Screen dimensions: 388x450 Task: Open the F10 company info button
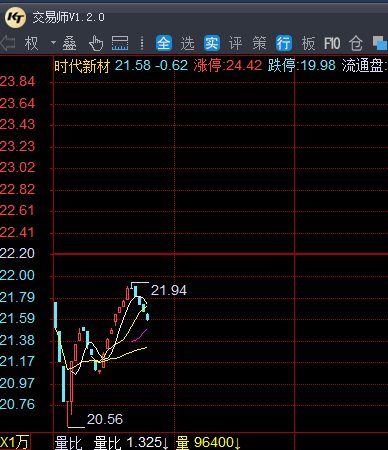[x=332, y=44]
